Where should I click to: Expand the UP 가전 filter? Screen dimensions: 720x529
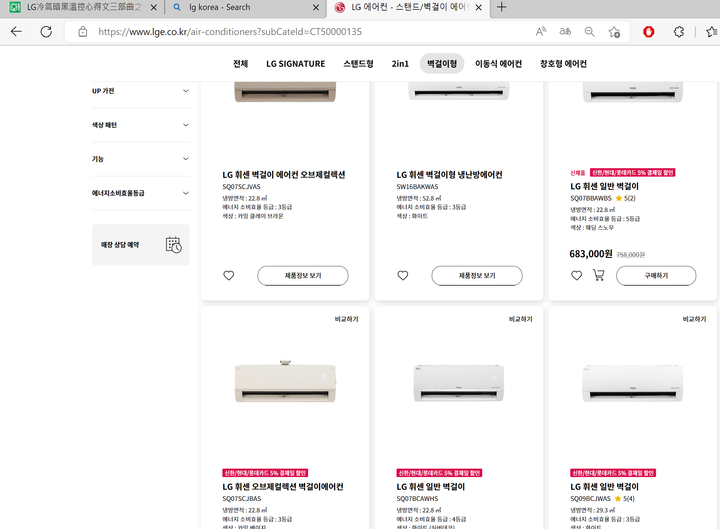141,91
